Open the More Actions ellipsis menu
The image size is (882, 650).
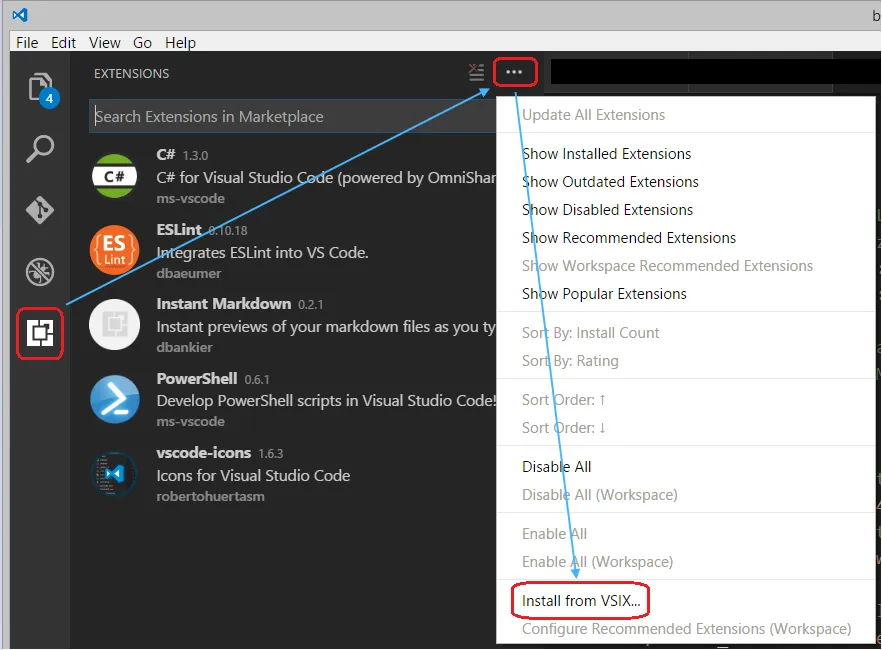pyautogui.click(x=515, y=72)
